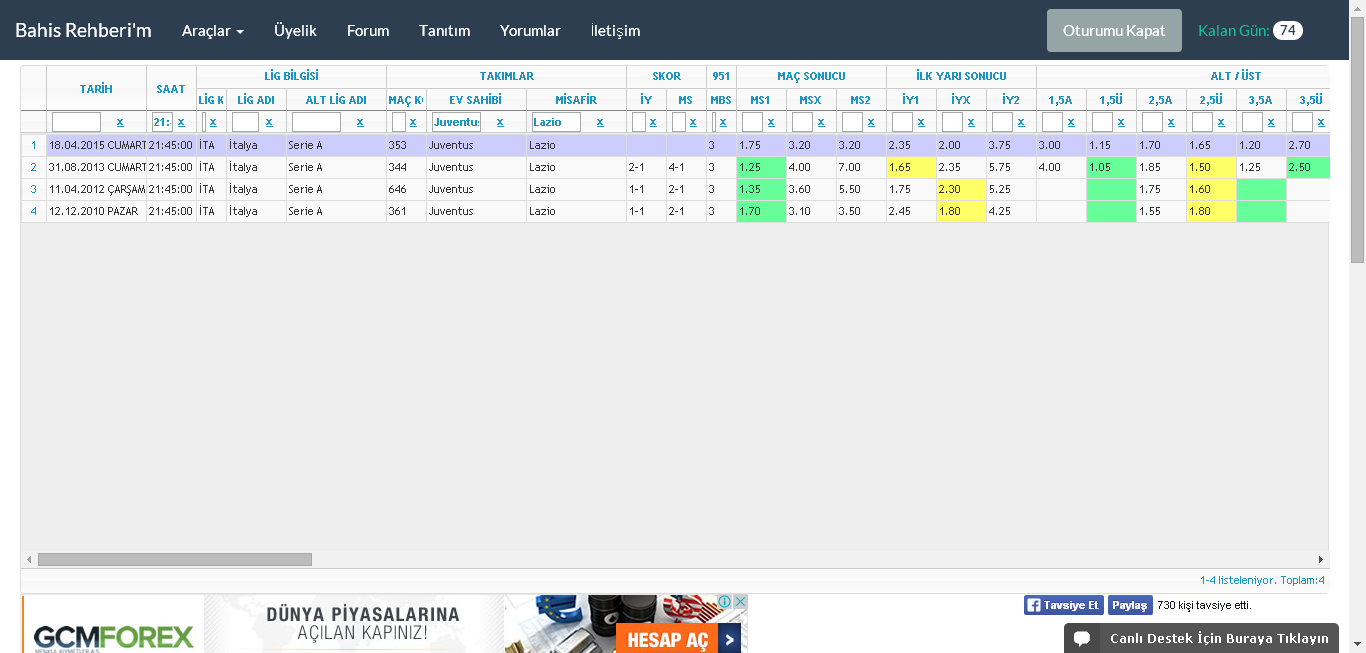Click the yellow 2.30 İYX cell

click(961, 189)
